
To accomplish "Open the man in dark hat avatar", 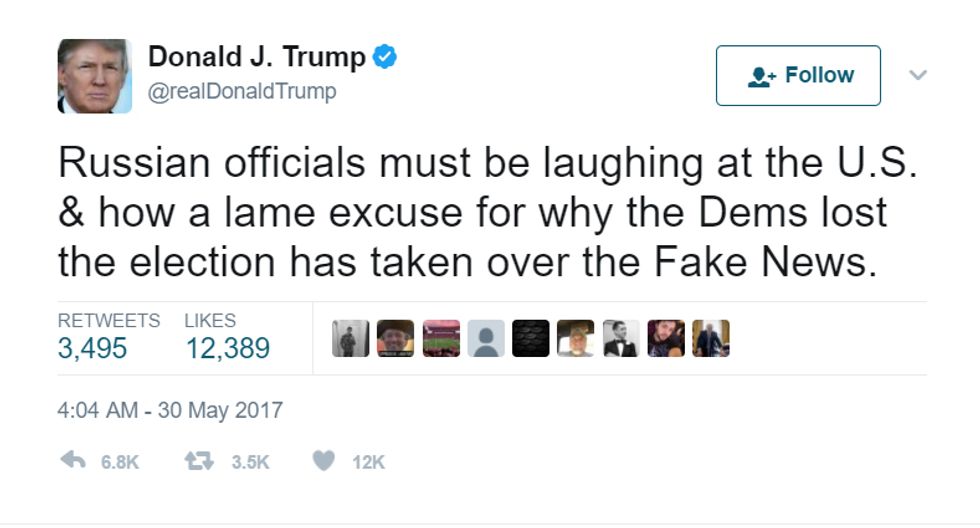I will coord(395,338).
